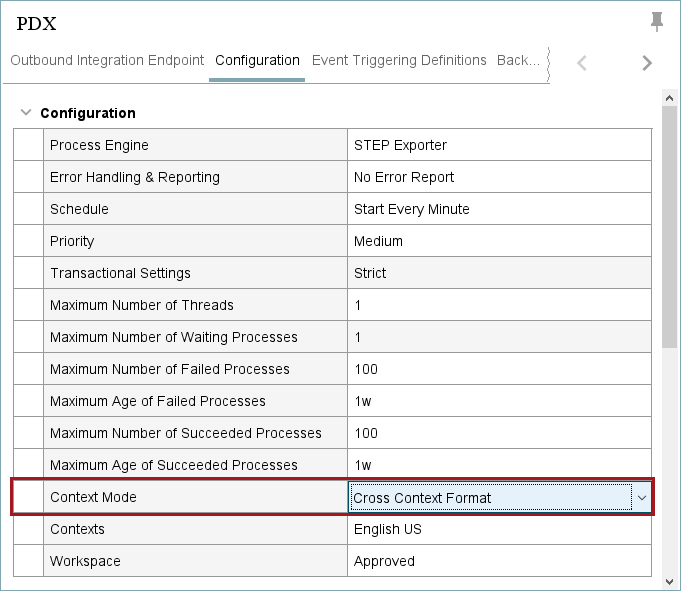The height and width of the screenshot is (591, 681).
Task: Pin the PDX panel with pushpin icon
Action: click(x=657, y=22)
